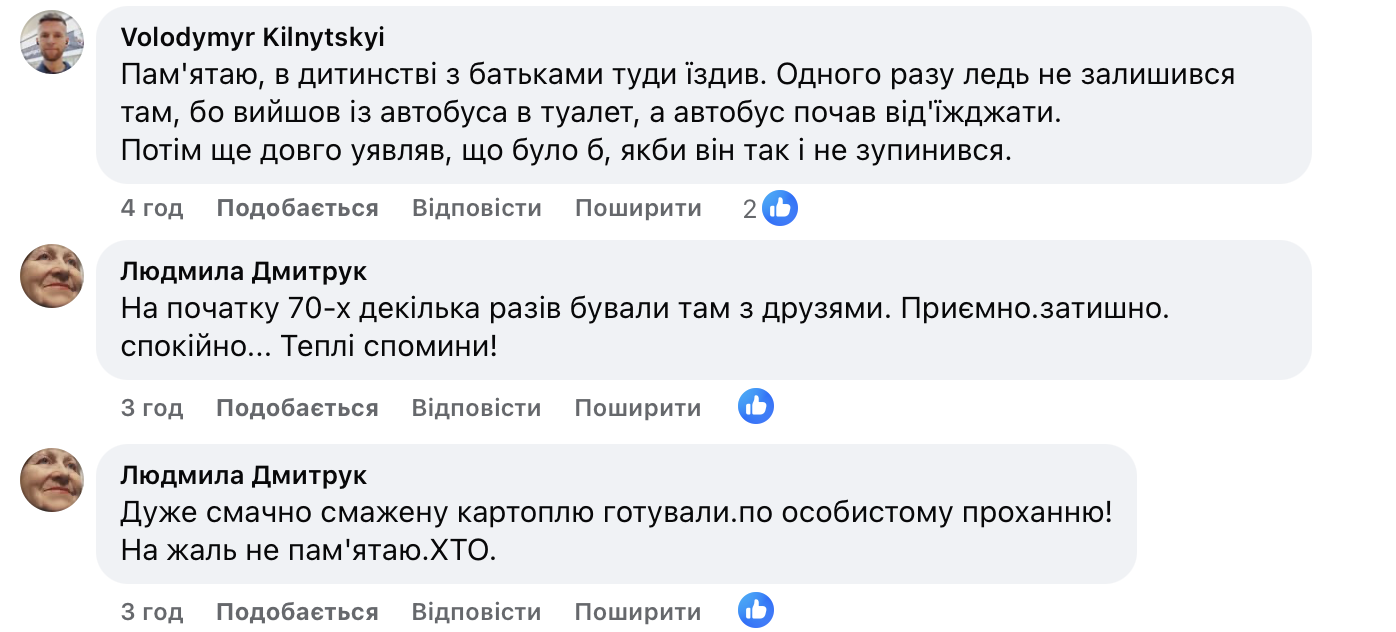Screen dimensions: 1396x632
Task: Open Людмила Дмитрук's avatar on the картоплю comment
Action: pos(52,479)
